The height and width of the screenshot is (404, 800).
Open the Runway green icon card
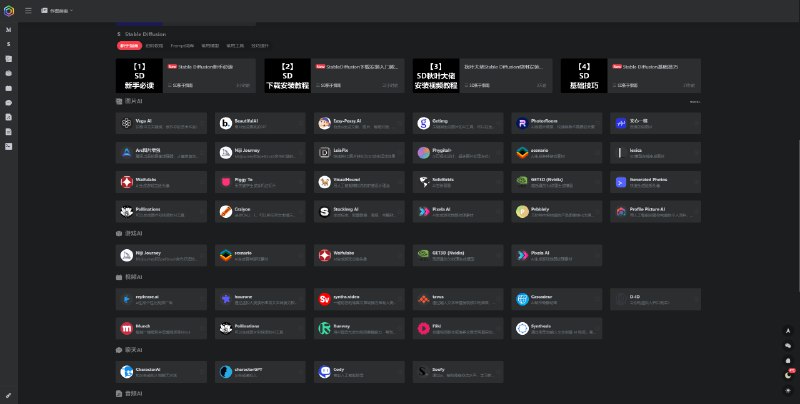[359, 329]
